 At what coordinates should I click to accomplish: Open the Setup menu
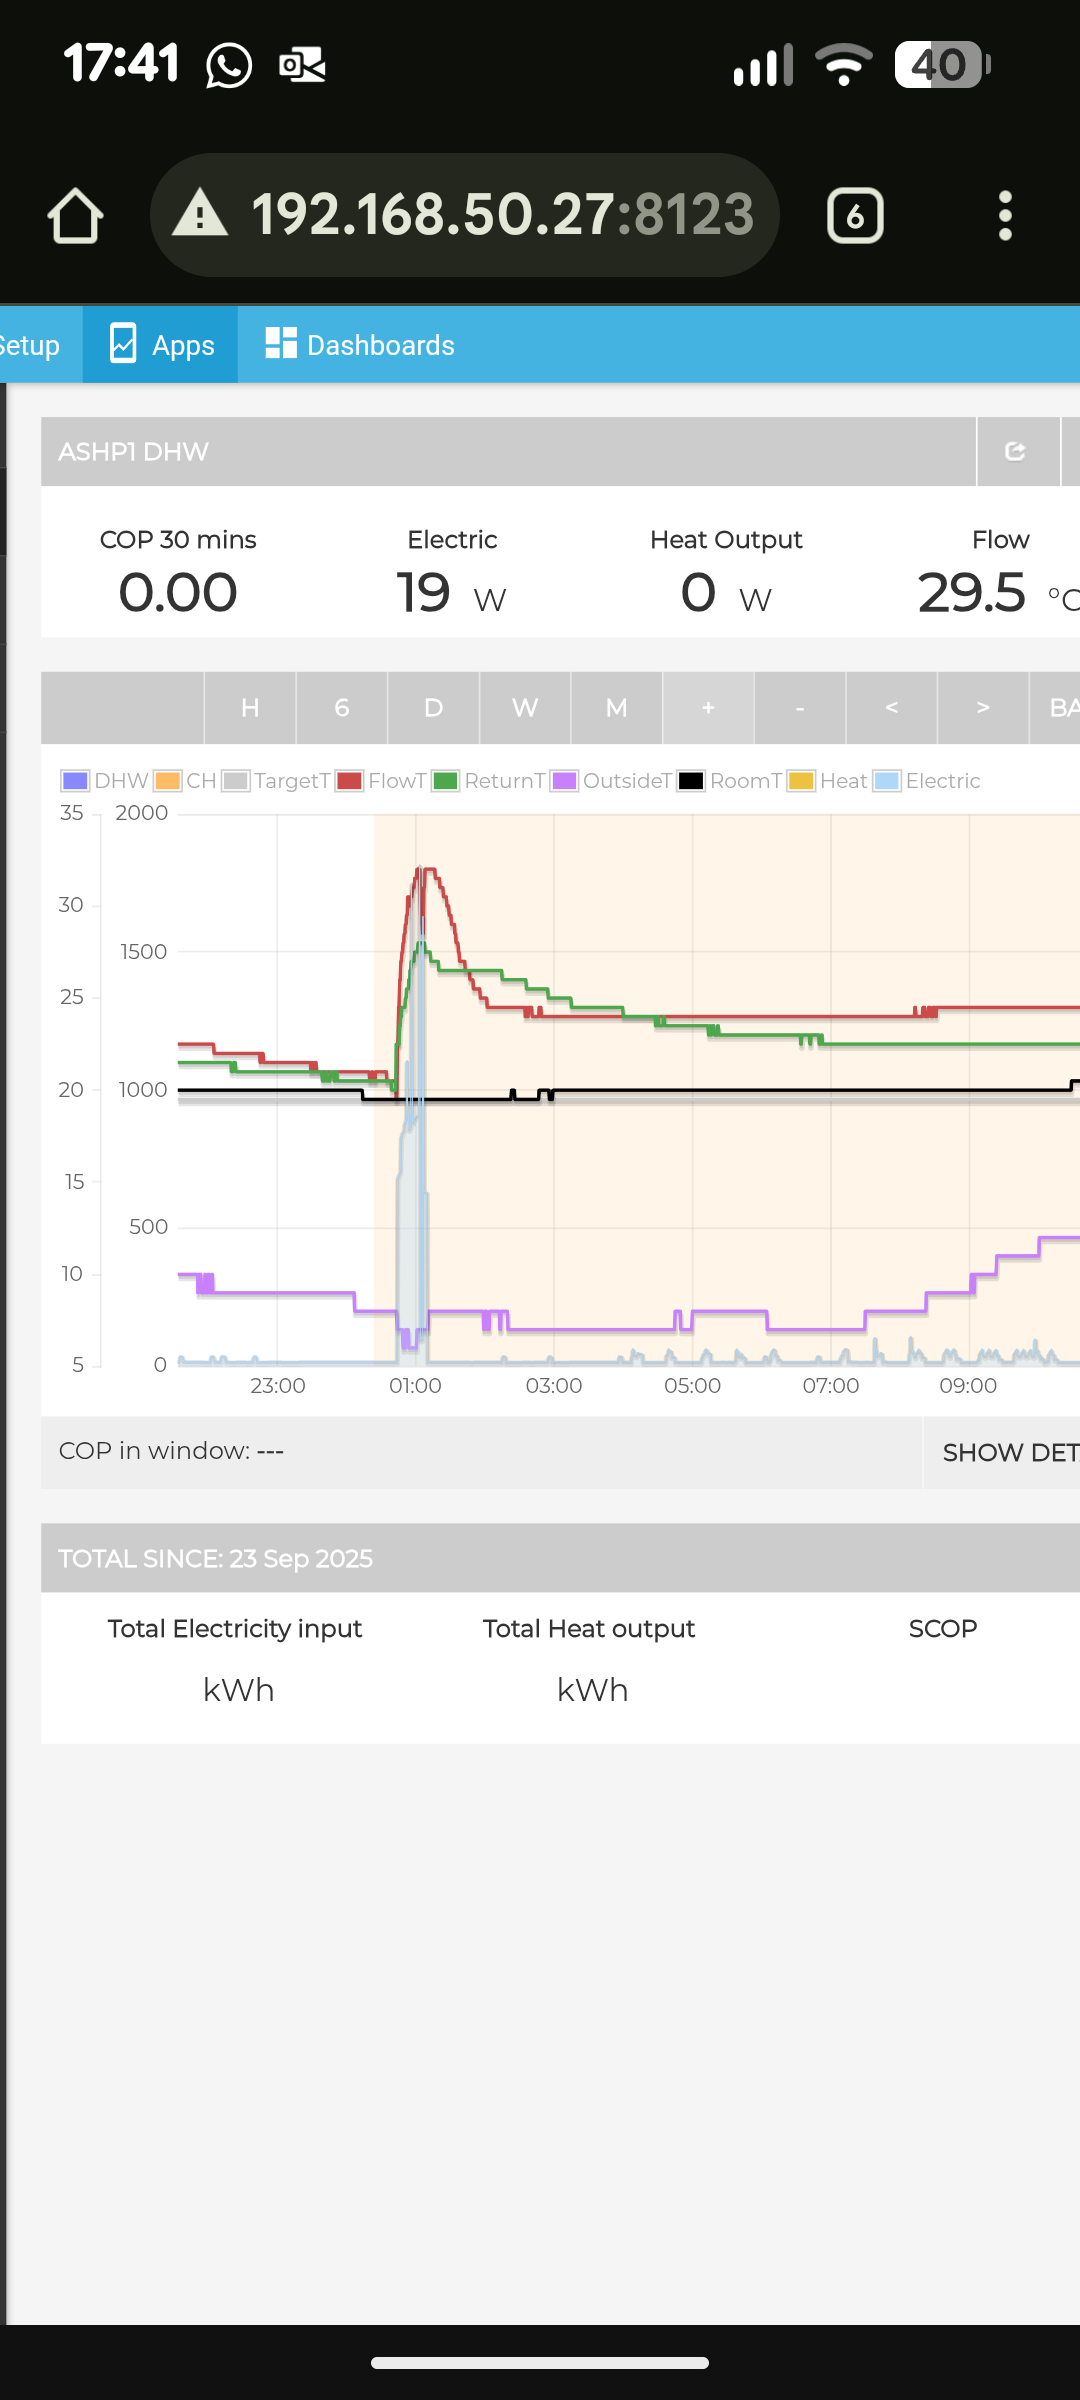click(30, 345)
